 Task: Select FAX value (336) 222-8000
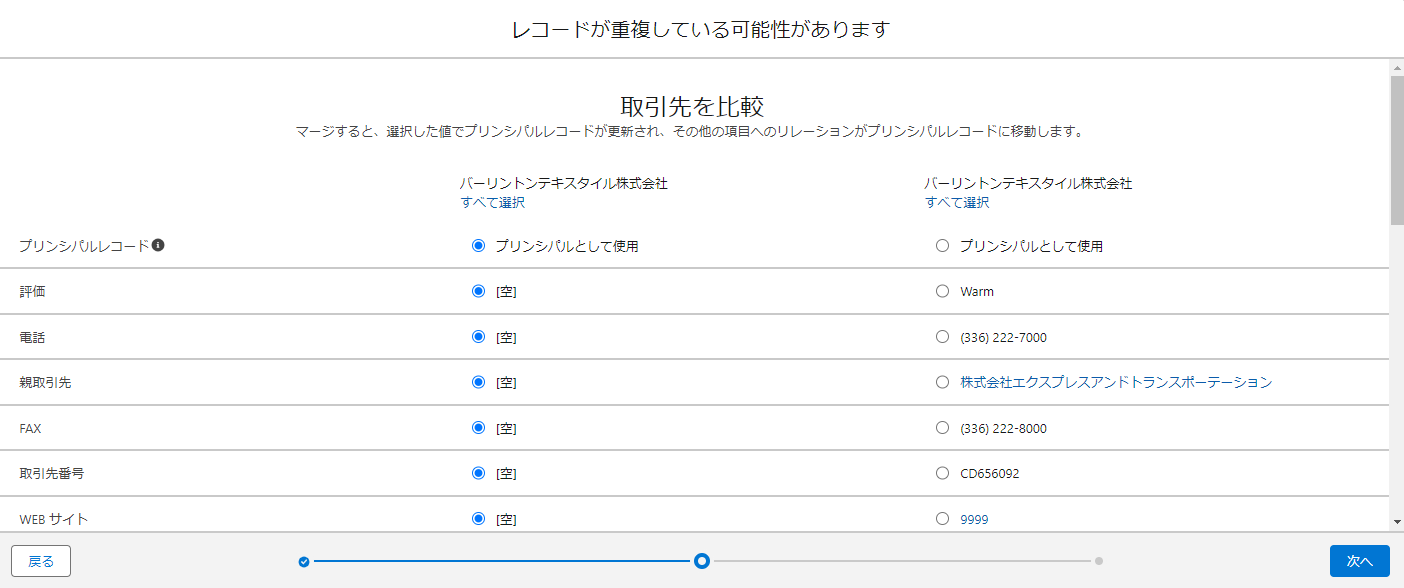pyautogui.click(x=942, y=428)
